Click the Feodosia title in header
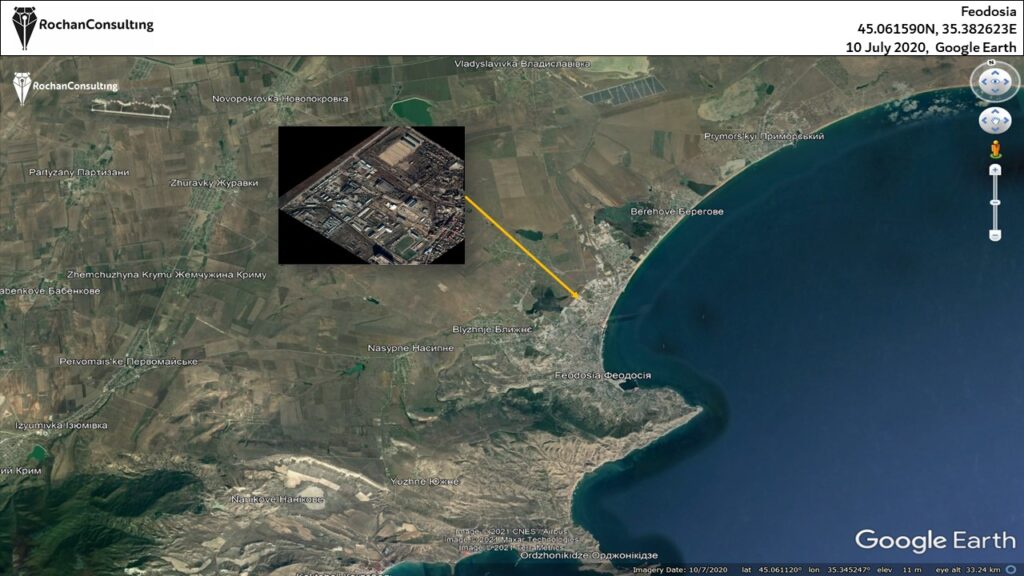This screenshot has height=576, width=1024. 988,12
